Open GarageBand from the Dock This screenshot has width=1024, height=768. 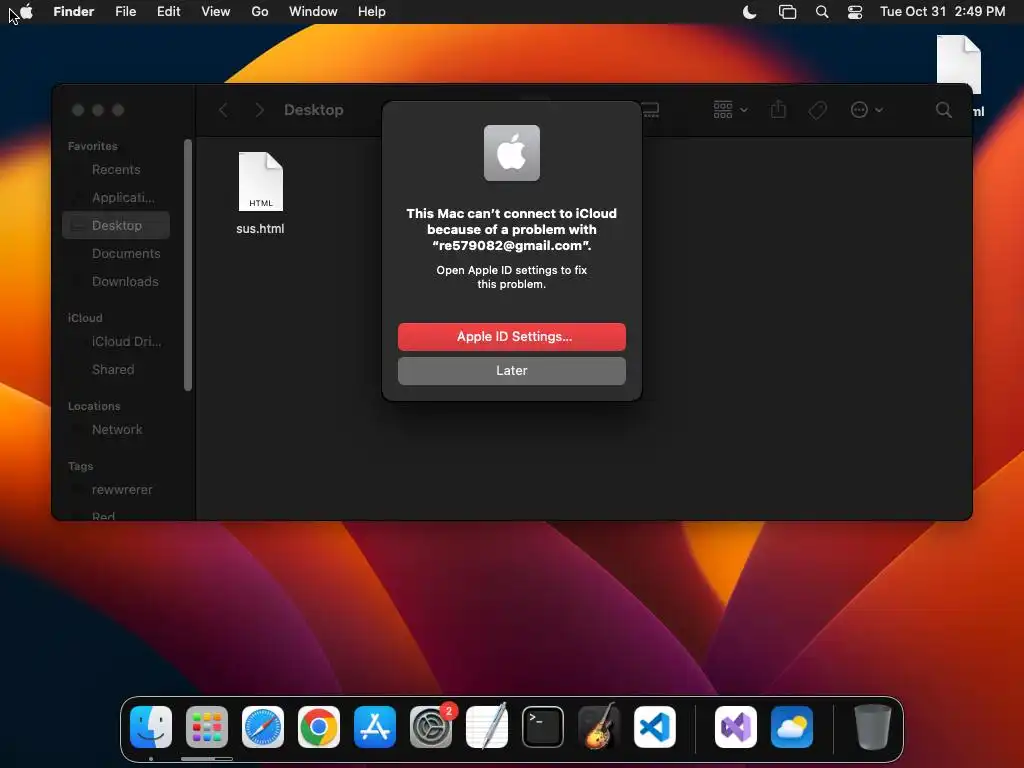599,727
